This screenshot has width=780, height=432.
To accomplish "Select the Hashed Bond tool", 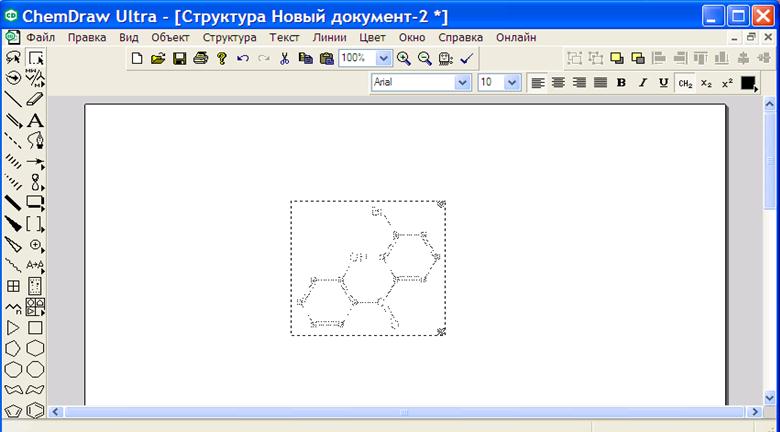I will point(13,162).
